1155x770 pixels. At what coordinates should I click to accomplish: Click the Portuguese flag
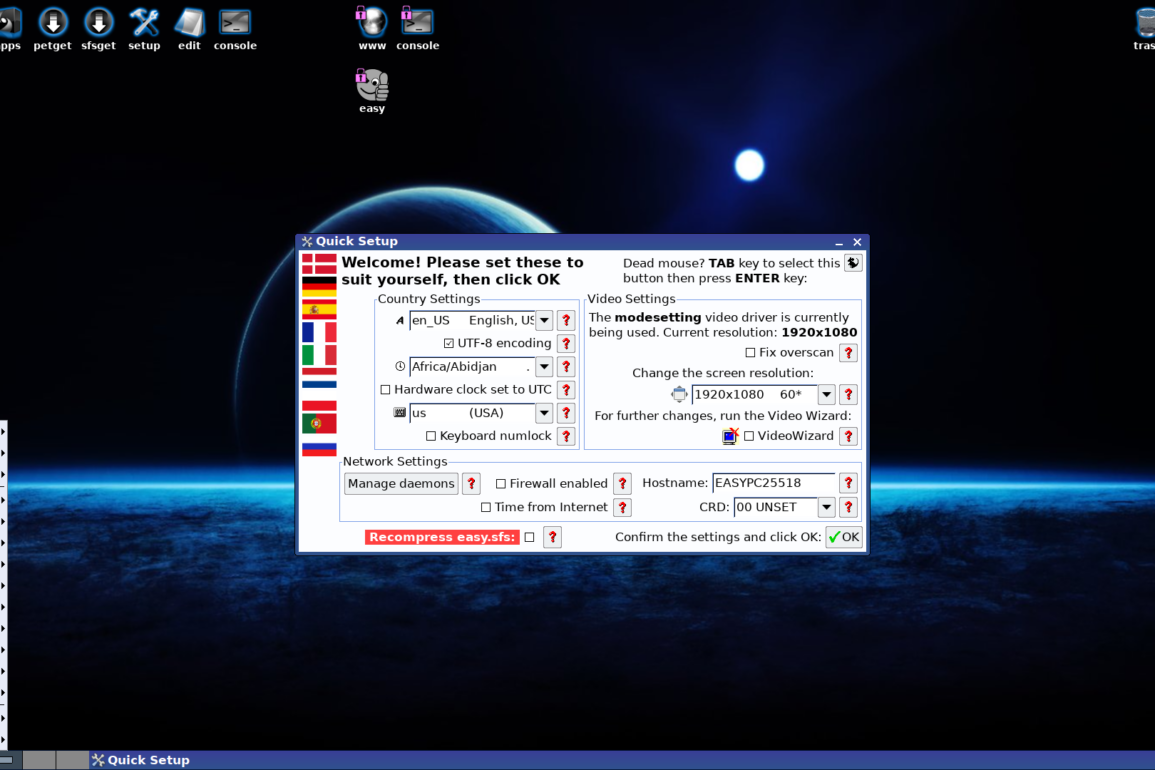pyautogui.click(x=319, y=424)
